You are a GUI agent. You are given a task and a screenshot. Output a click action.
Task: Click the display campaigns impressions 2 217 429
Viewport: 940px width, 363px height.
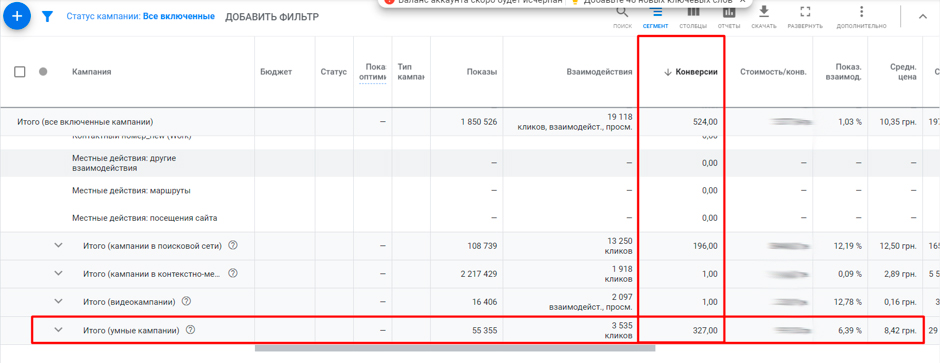(x=478, y=273)
